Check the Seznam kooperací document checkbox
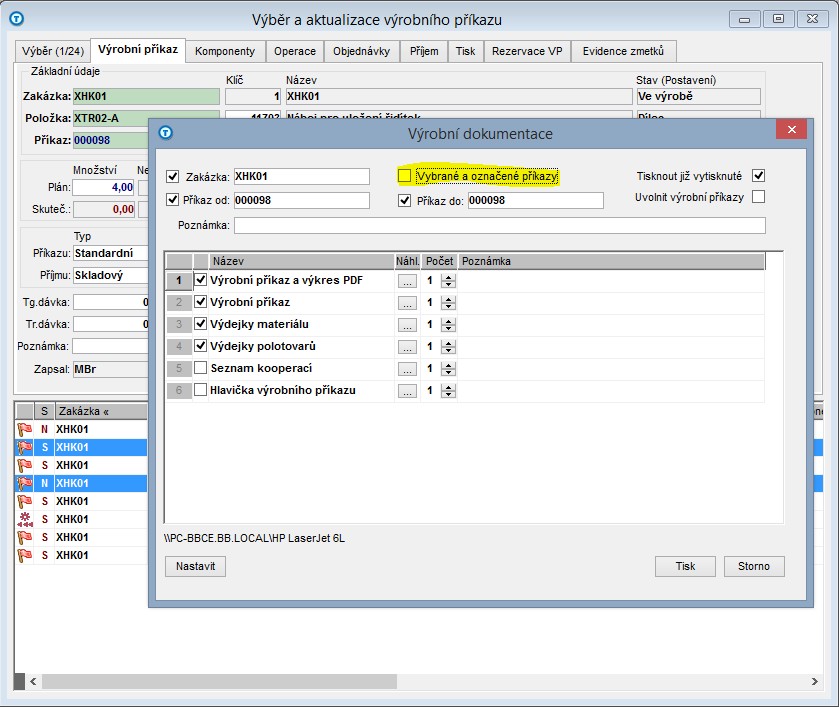Viewport: 839px width, 707px height. click(x=200, y=368)
